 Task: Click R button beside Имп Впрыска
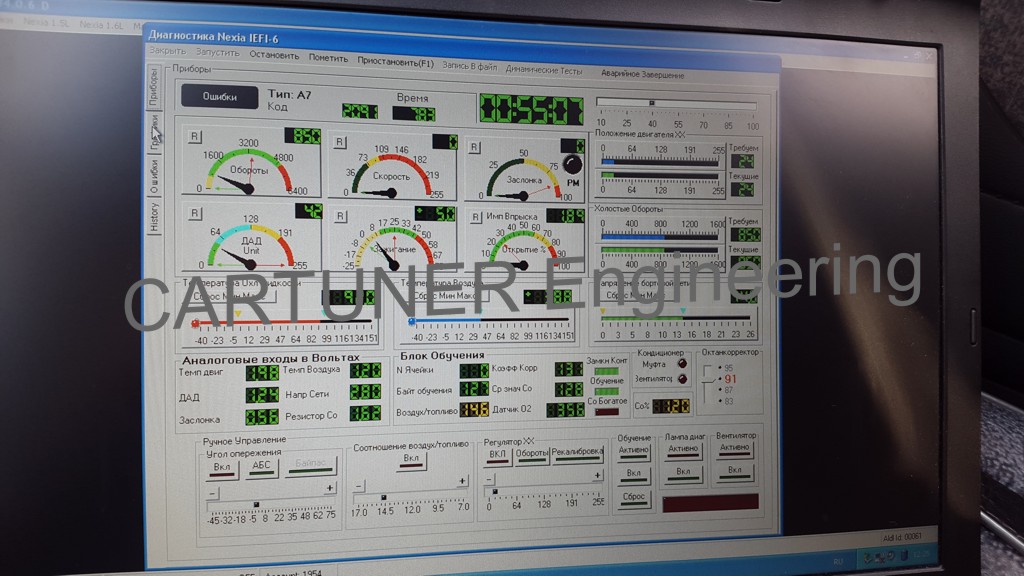point(475,217)
